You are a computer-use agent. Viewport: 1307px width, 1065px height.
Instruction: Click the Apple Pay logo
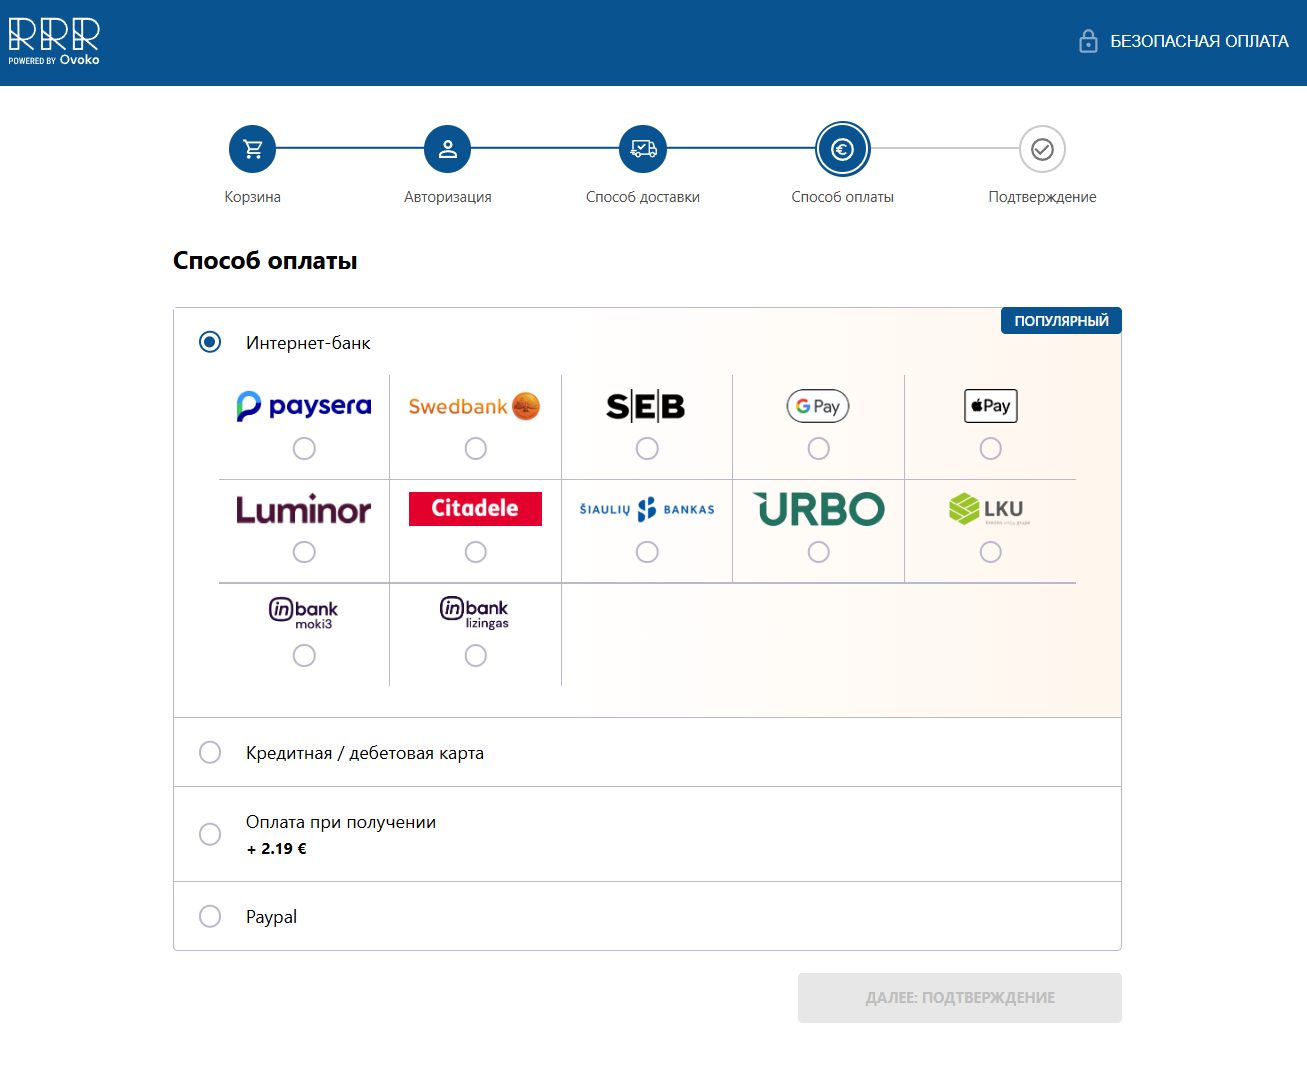click(990, 406)
